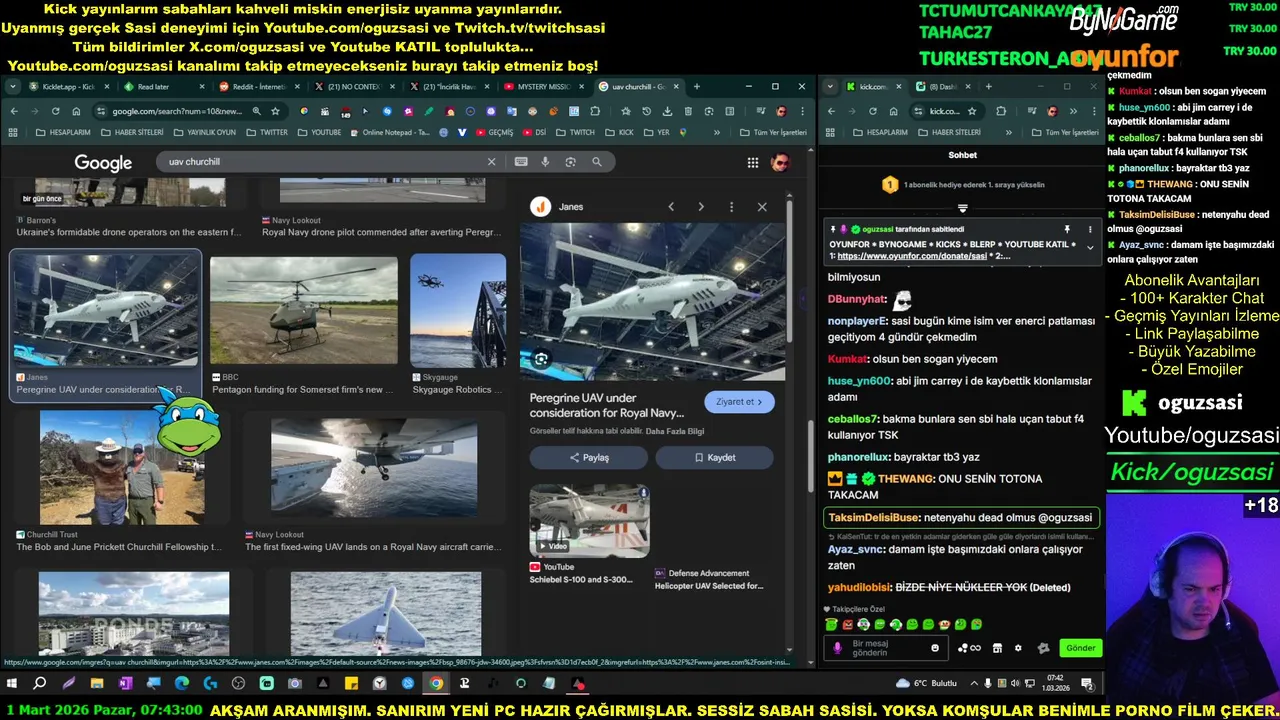Open the oyunfor.com donate link in pinned message
Image resolution: width=1280 pixels, height=720 pixels.
pyautogui.click(x=910, y=256)
